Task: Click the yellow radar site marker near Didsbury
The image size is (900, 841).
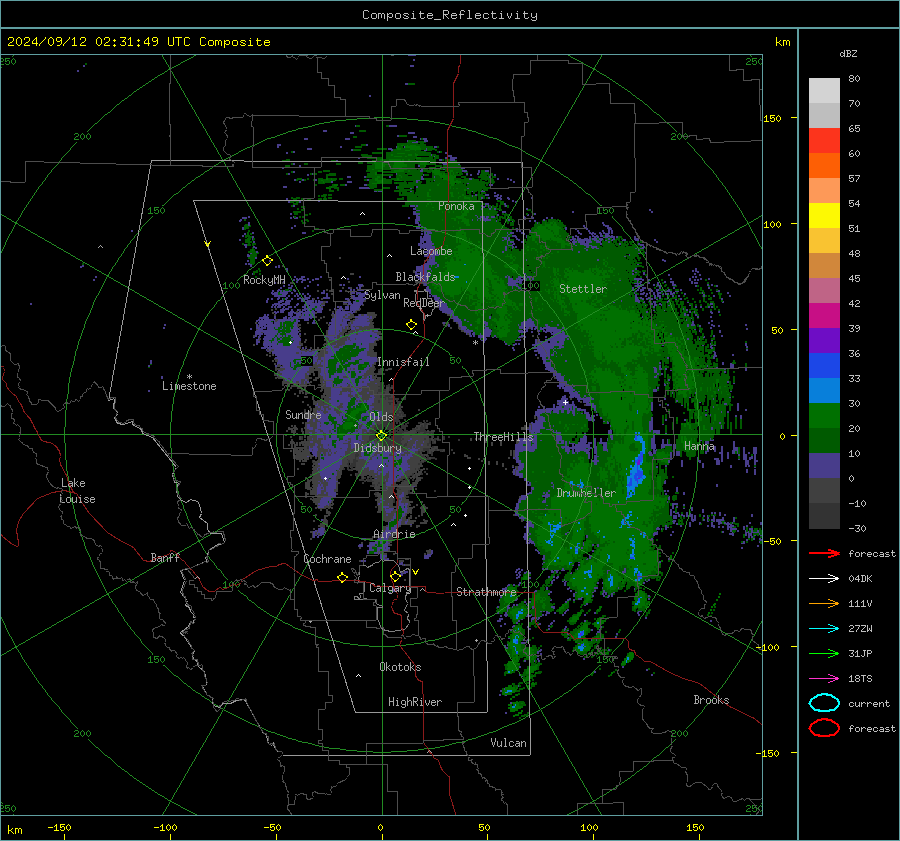Action: (382, 435)
